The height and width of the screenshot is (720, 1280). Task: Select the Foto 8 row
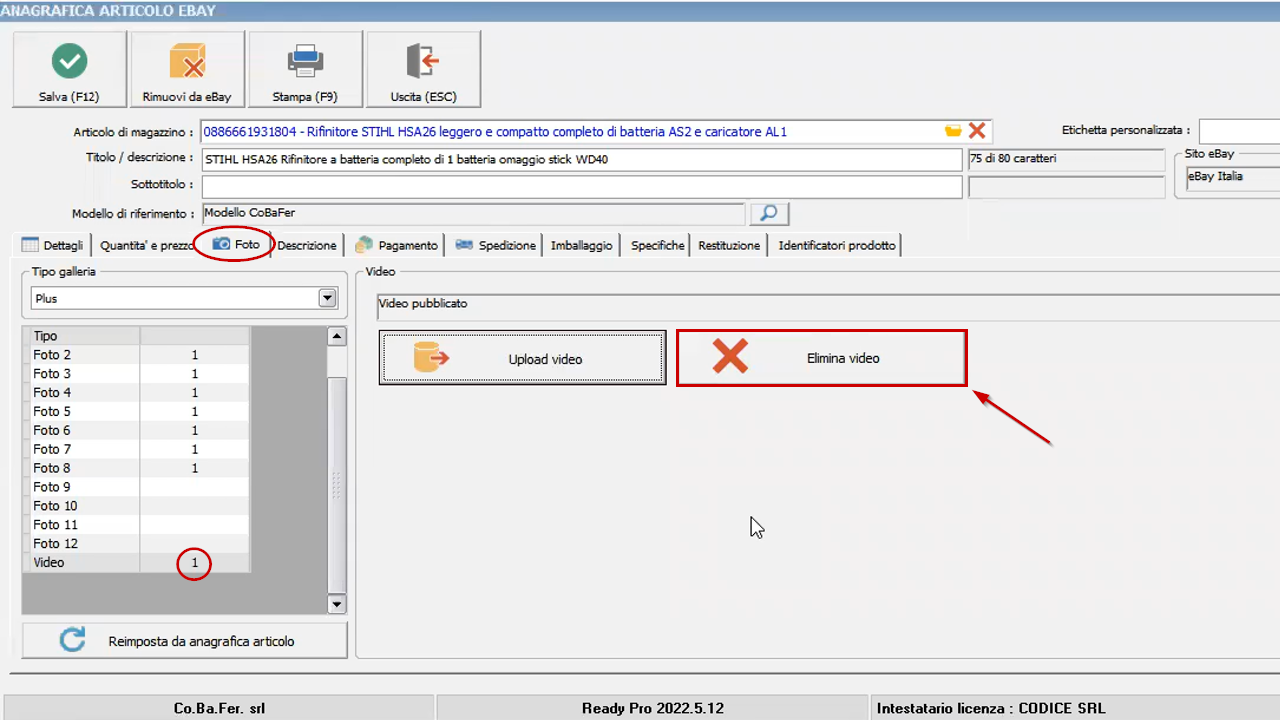coord(136,468)
